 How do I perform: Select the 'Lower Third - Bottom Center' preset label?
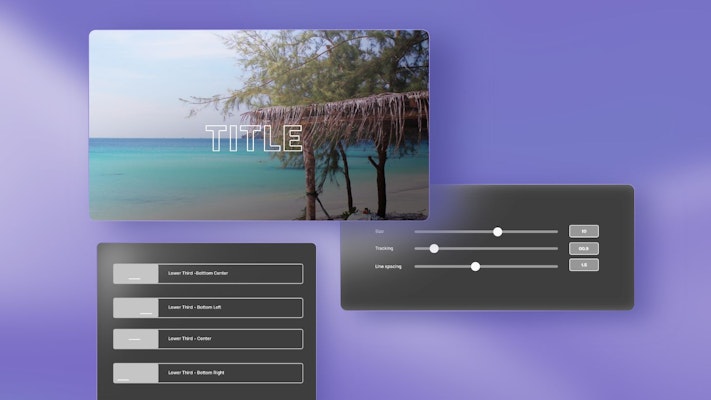coord(204,273)
